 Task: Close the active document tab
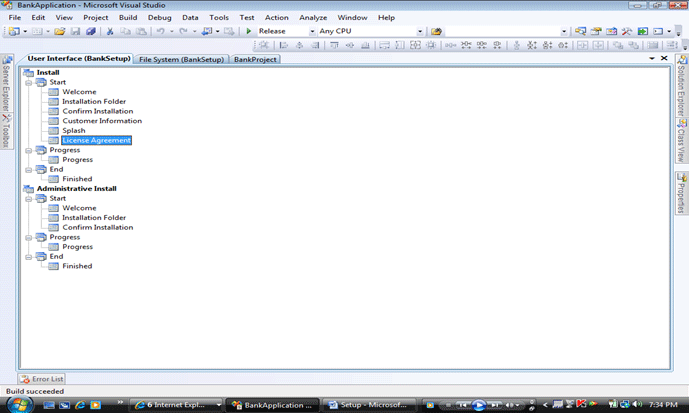tap(664, 58)
